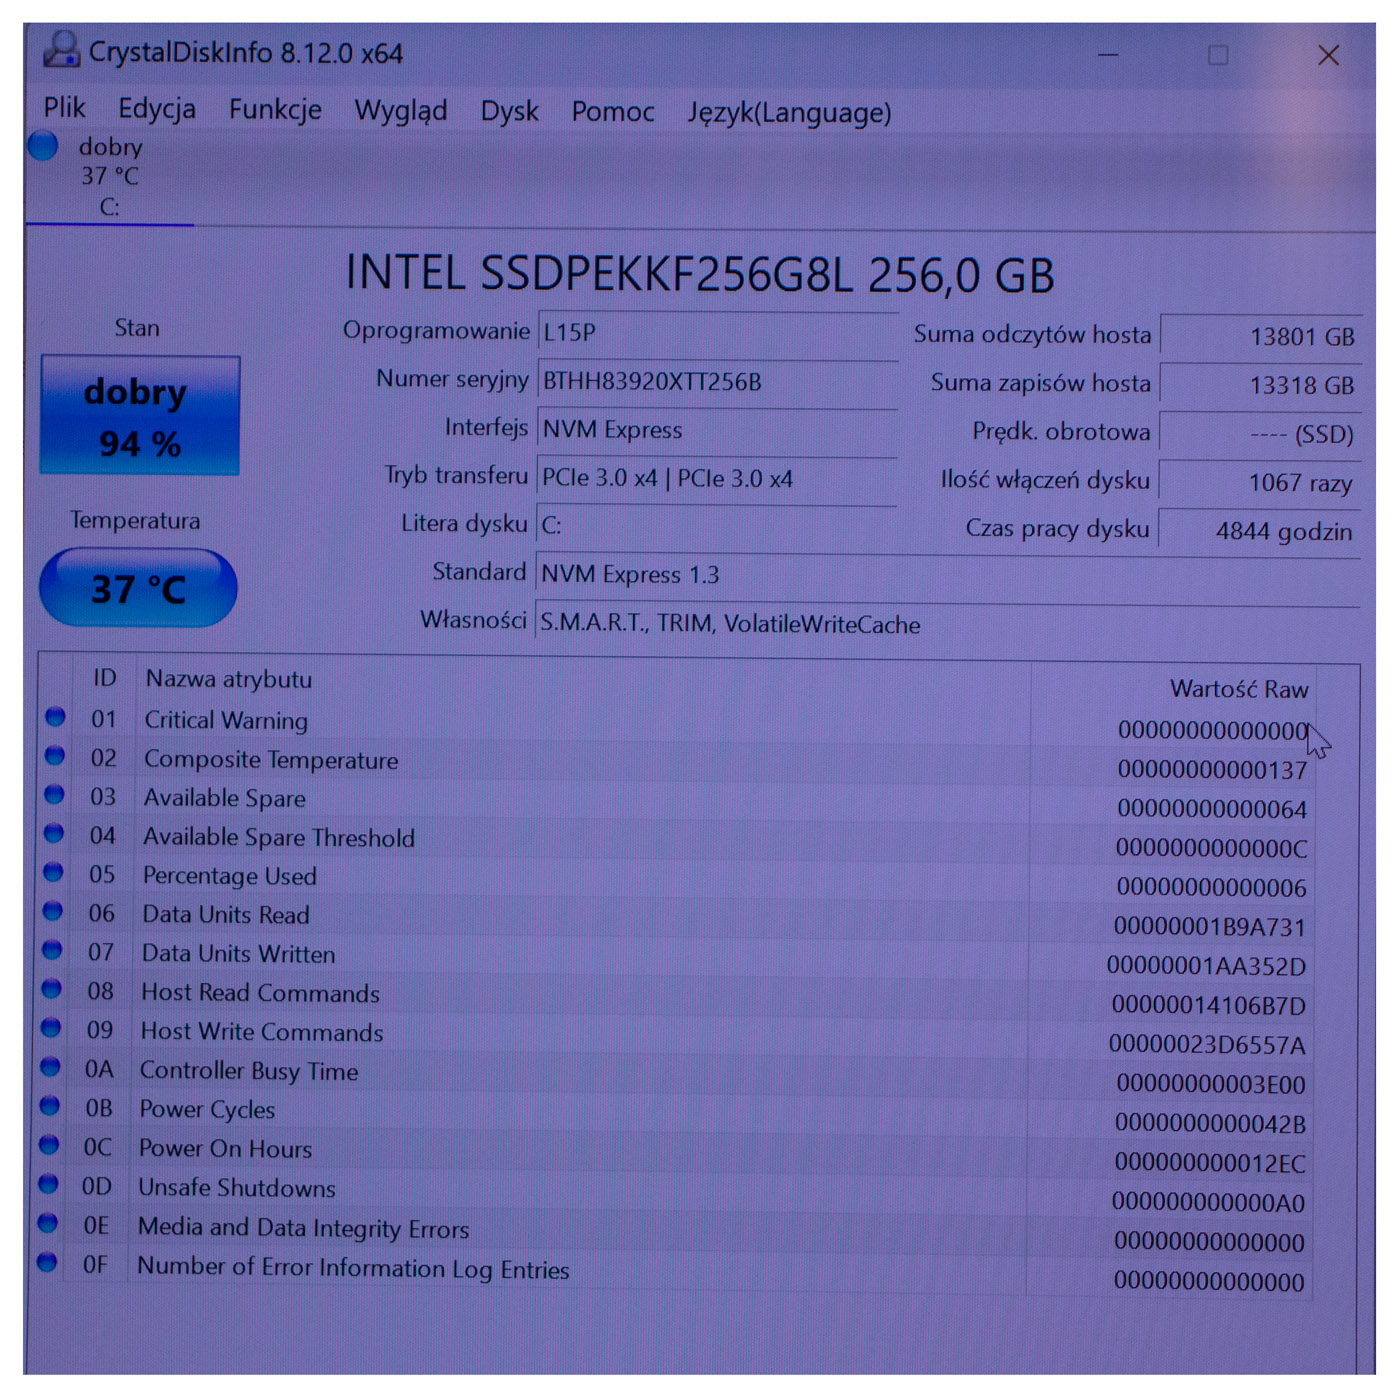1400x1400 pixels.
Task: Click the blue status orb for Data Units Read
Action: click(53, 911)
